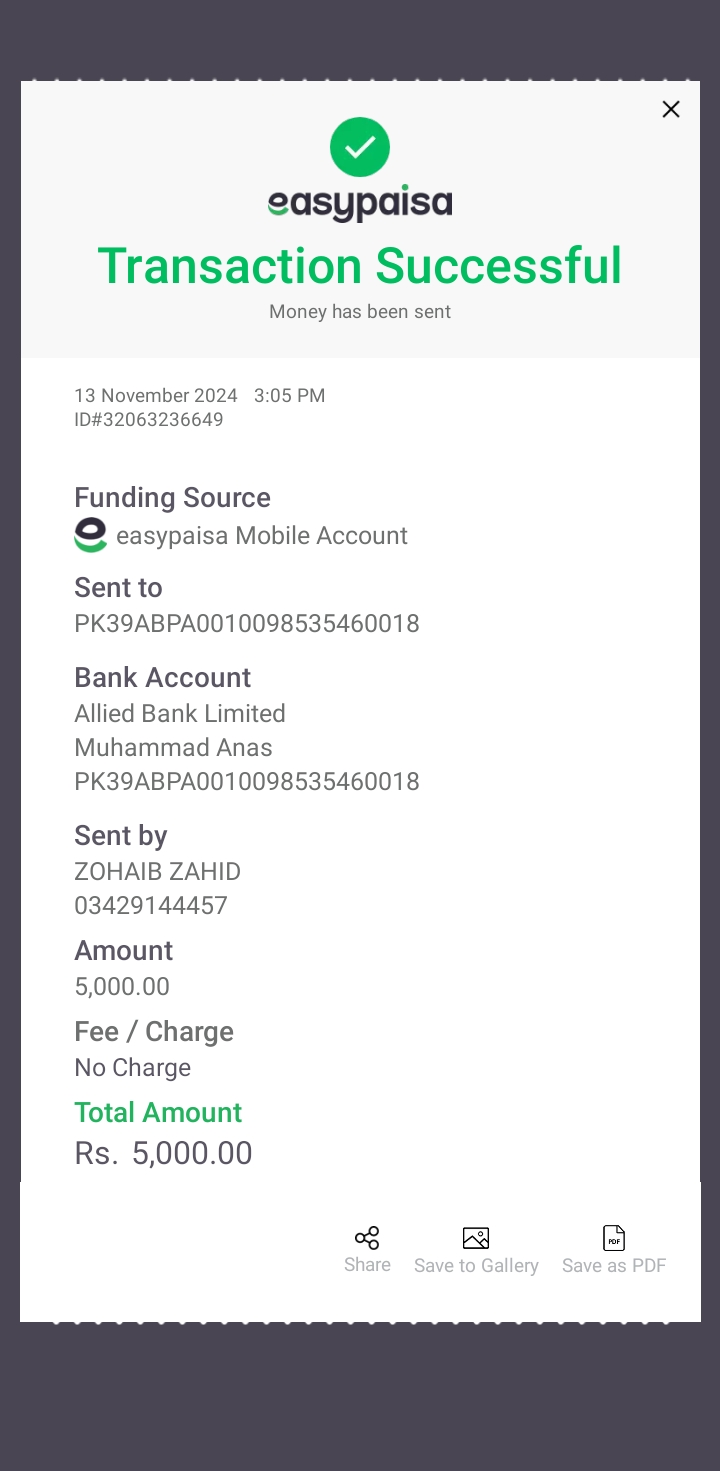720x1471 pixels.
Task: Select the Share text label
Action: click(367, 1265)
